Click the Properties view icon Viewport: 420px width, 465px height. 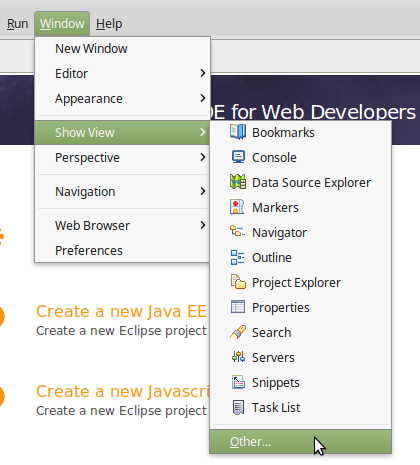pos(238,307)
